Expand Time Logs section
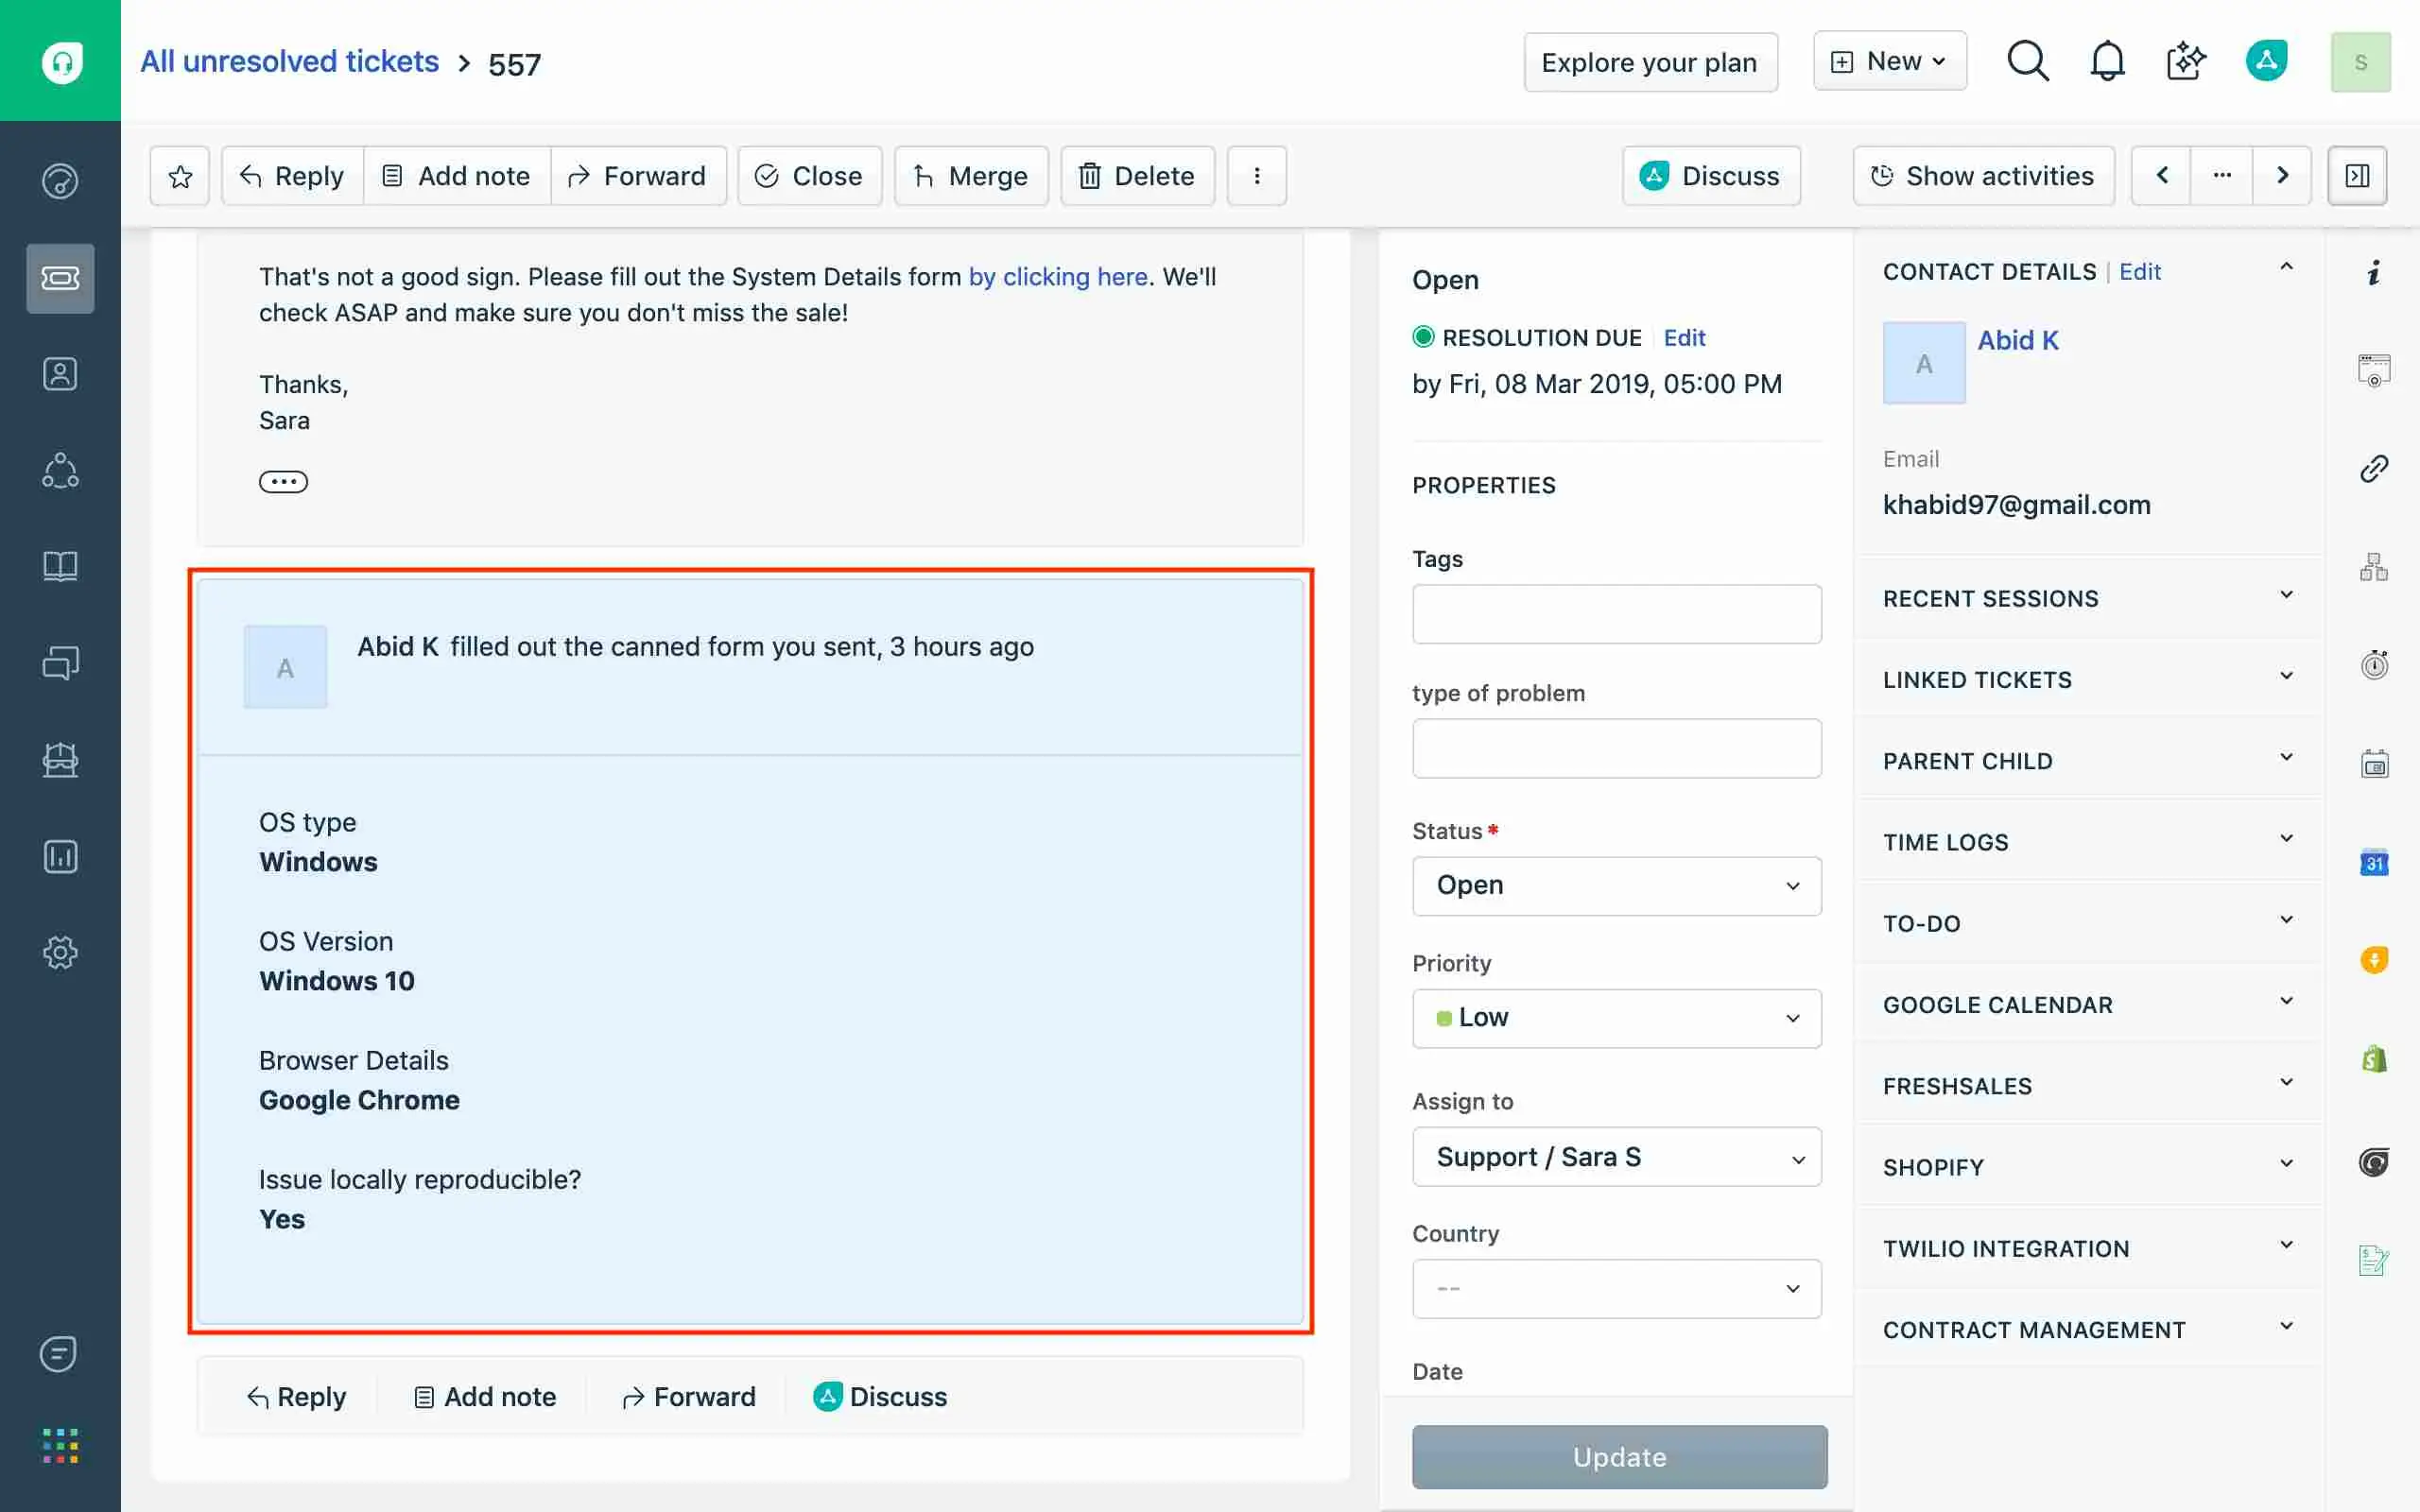Screen dimensions: 2420x1512 (x=2088, y=842)
